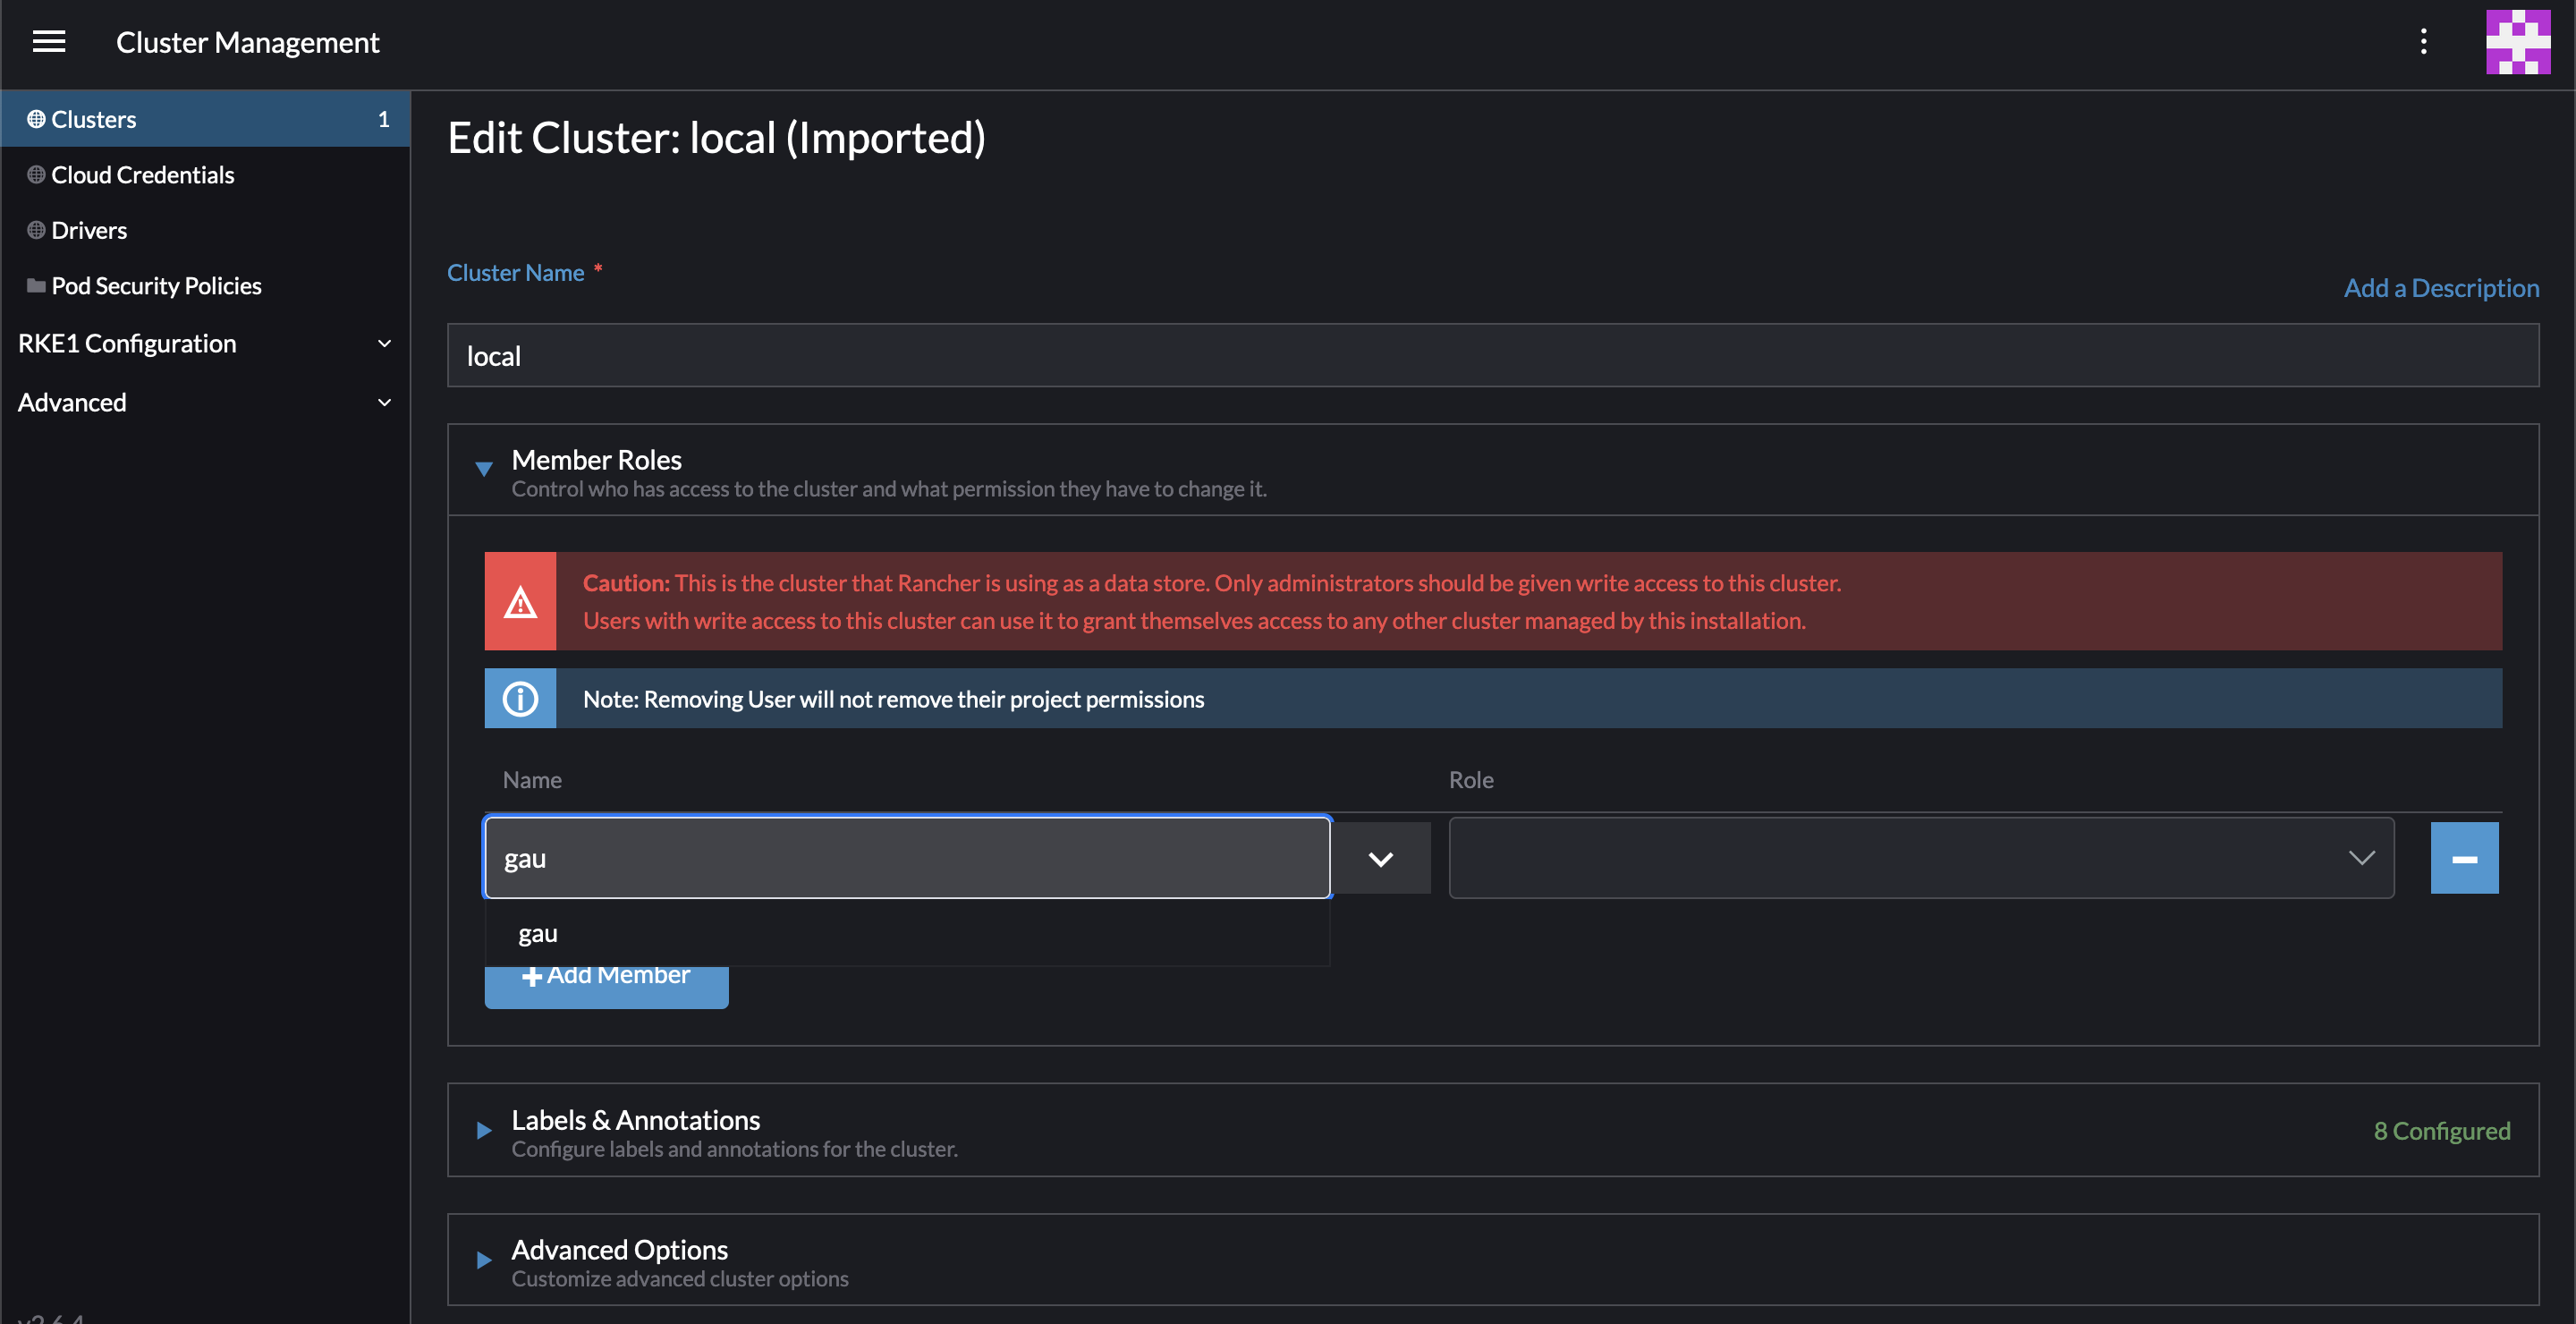The image size is (2576, 1324).
Task: Click the globe icon next to Clusters
Action: 36,118
